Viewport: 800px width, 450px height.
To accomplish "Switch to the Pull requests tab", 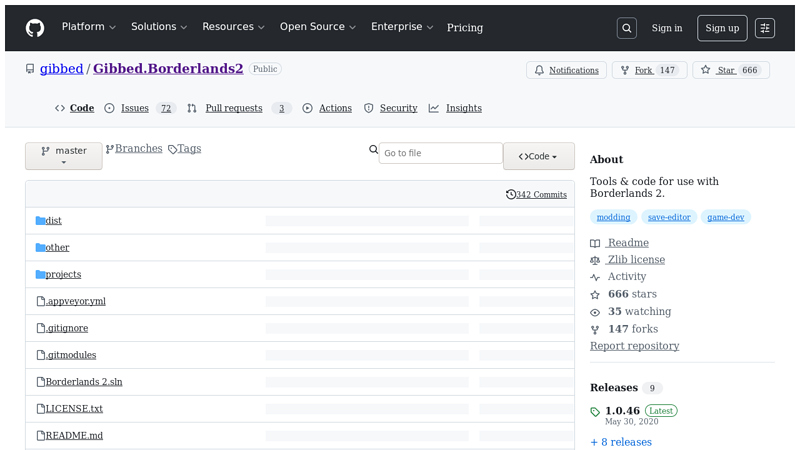I will 234,108.
